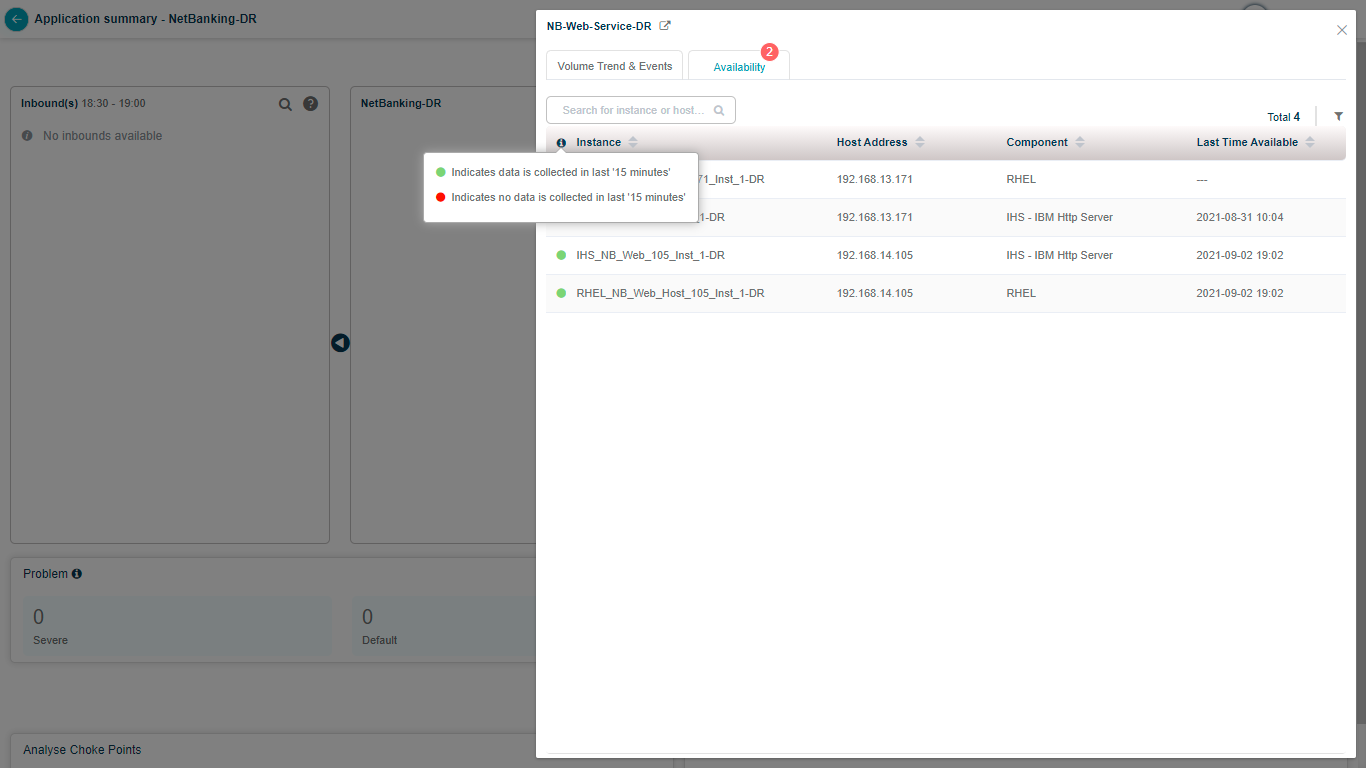Click the Severe problem count tile
Image resolution: width=1366 pixels, height=768 pixels.
tap(177, 627)
